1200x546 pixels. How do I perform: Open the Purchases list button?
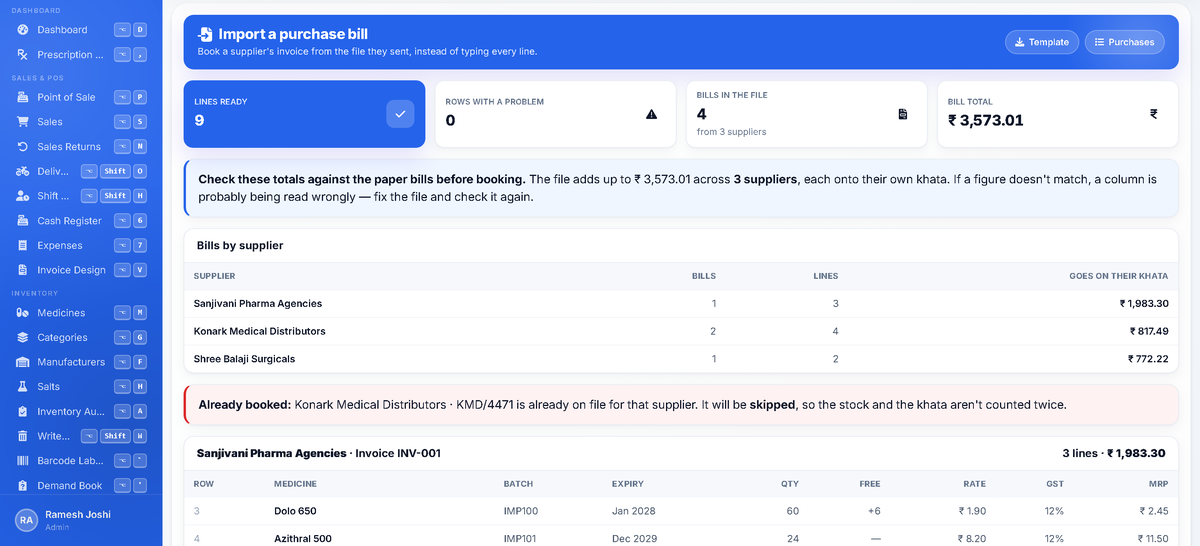[x=1124, y=42]
